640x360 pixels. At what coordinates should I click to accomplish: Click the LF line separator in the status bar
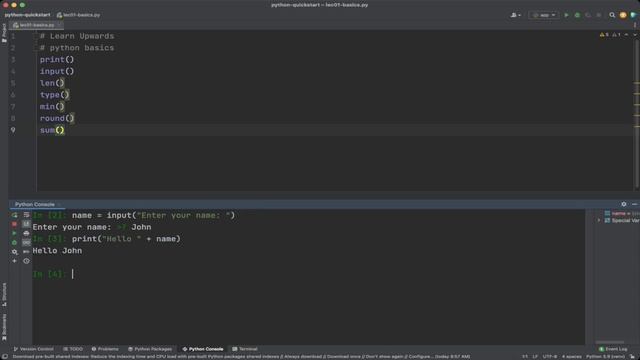coord(535,357)
